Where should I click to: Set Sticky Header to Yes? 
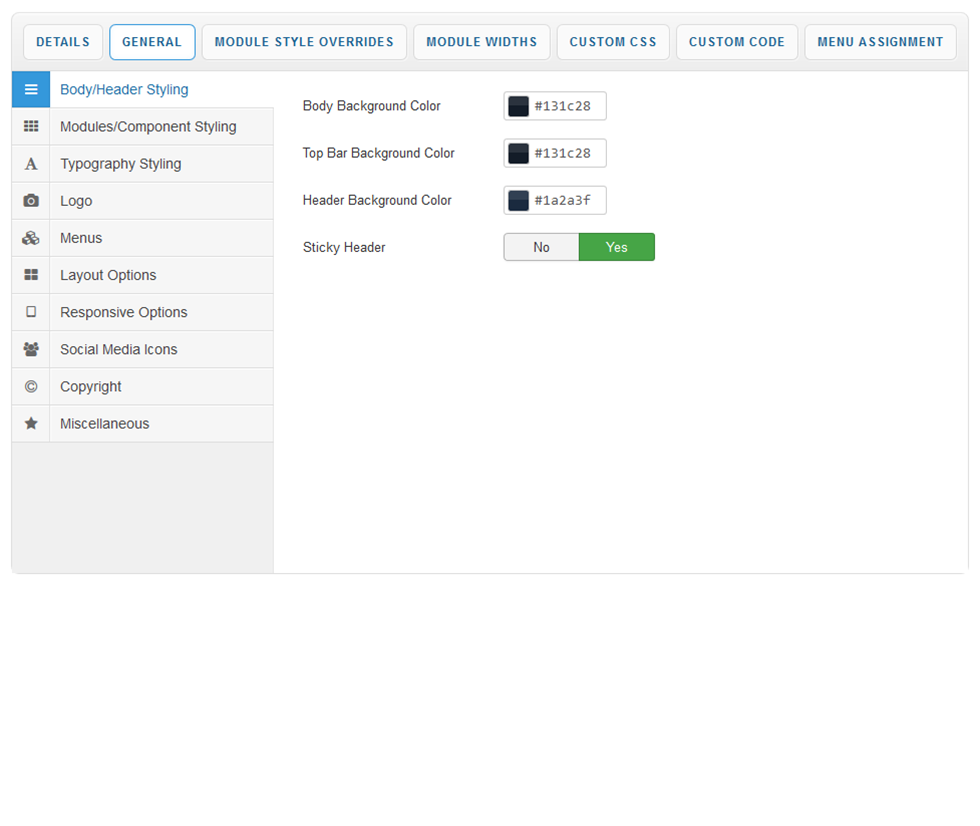616,247
